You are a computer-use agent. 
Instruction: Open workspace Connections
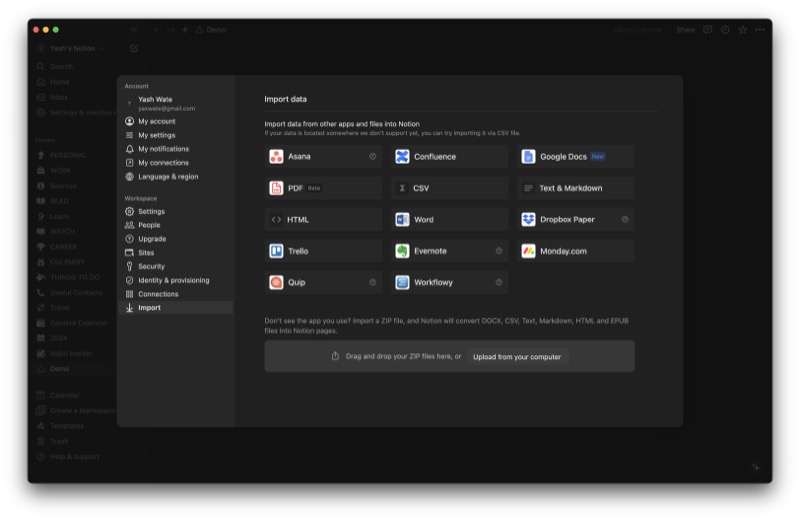tap(176, 294)
